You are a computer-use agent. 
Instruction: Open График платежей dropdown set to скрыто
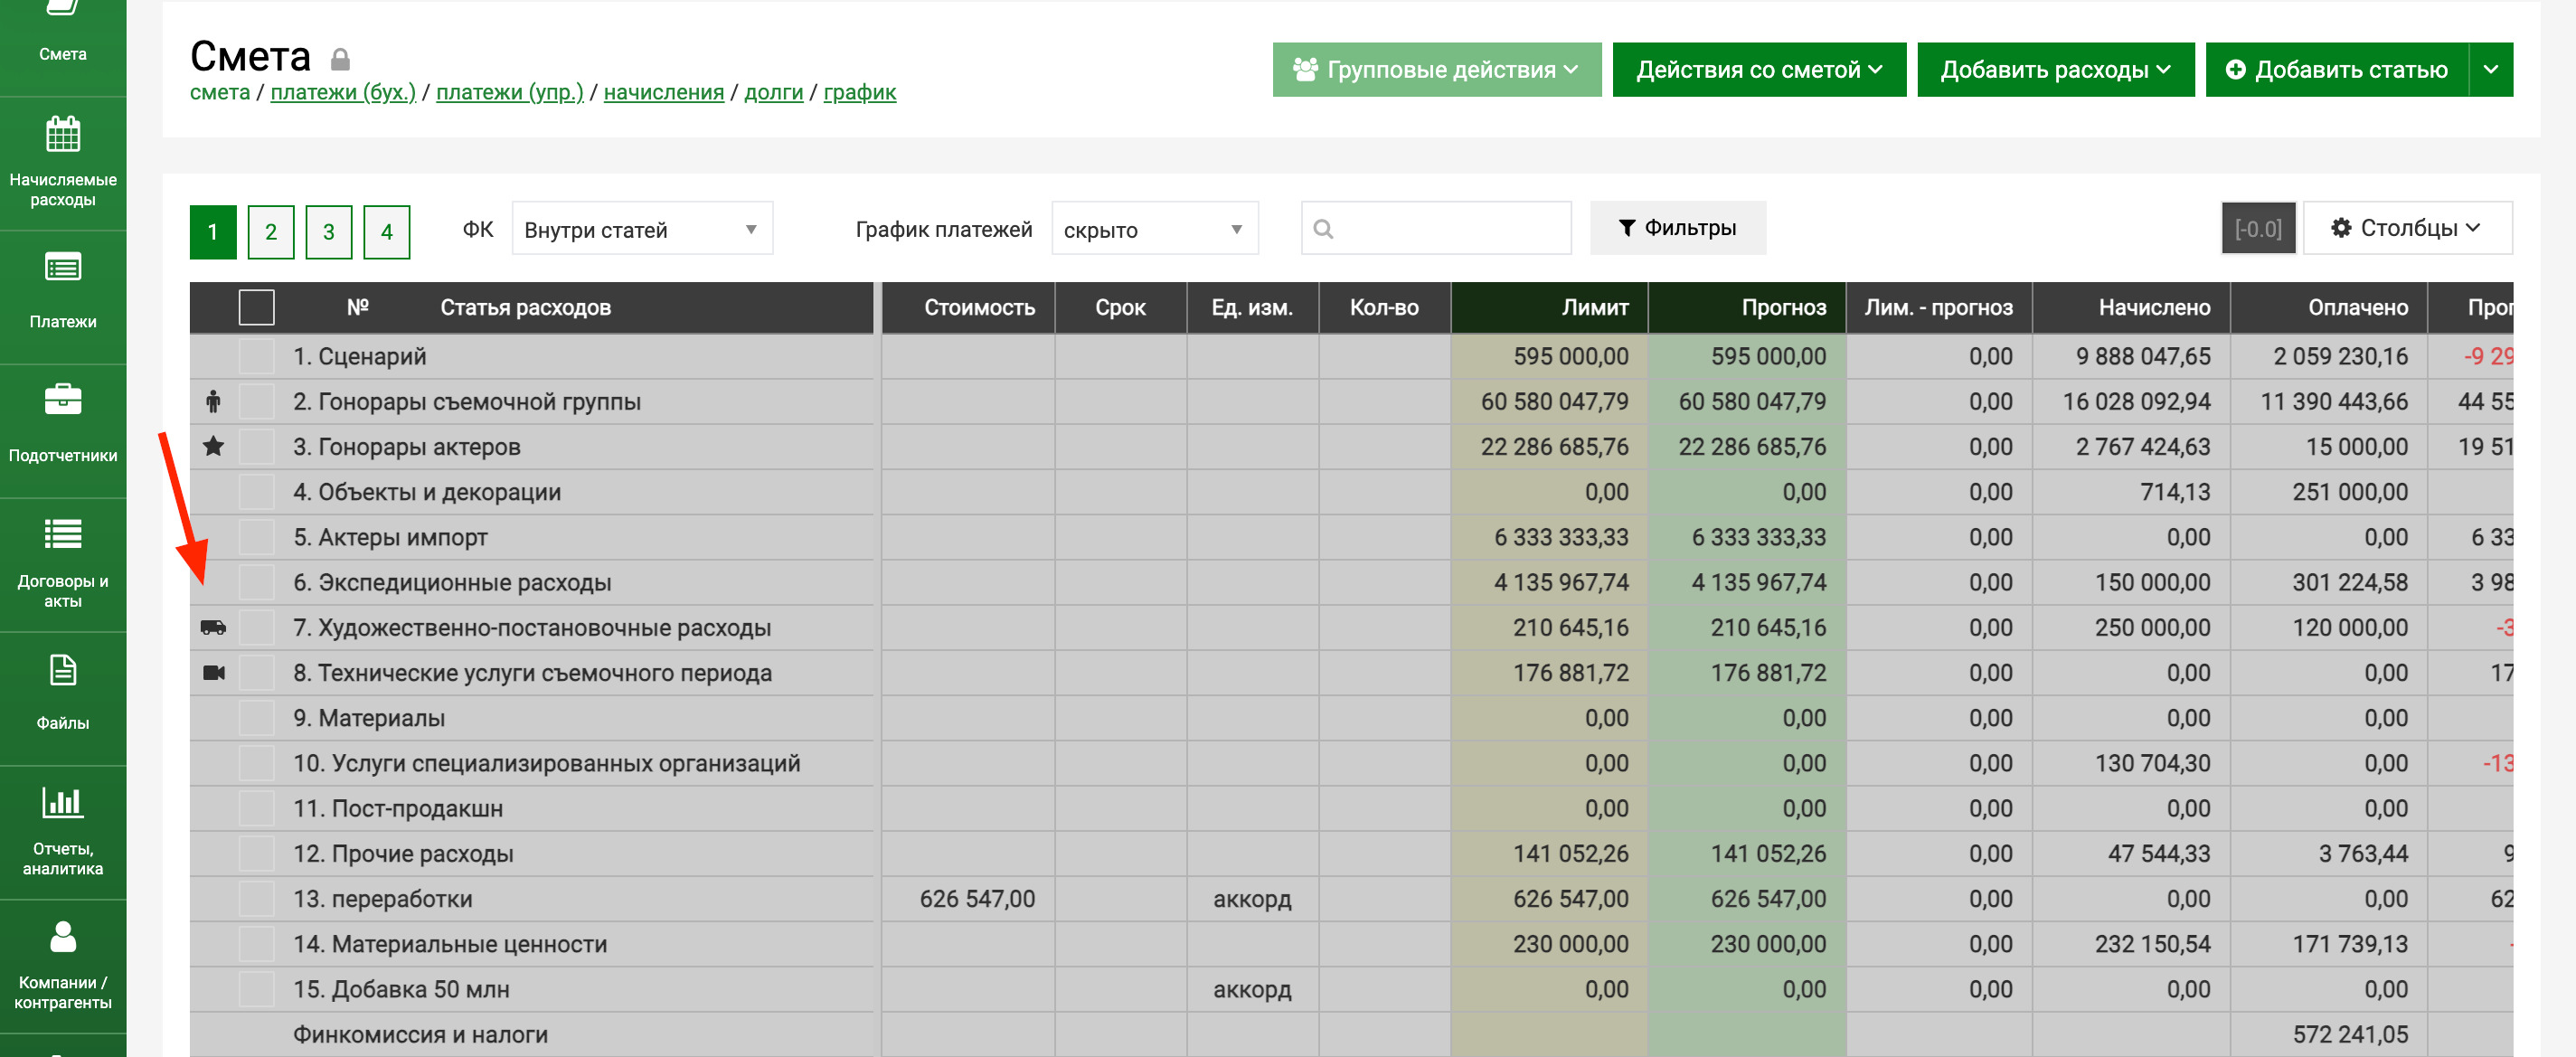pos(1155,229)
